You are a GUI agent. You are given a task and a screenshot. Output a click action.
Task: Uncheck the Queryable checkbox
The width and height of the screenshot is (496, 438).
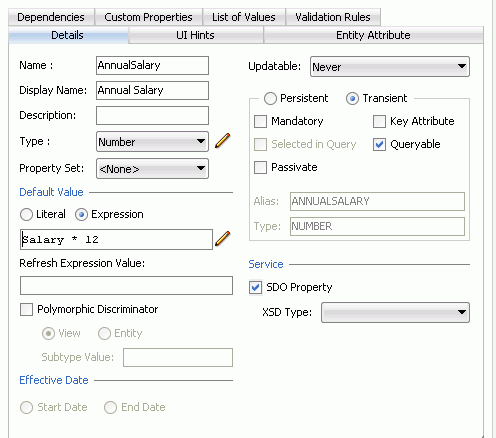tap(379, 144)
